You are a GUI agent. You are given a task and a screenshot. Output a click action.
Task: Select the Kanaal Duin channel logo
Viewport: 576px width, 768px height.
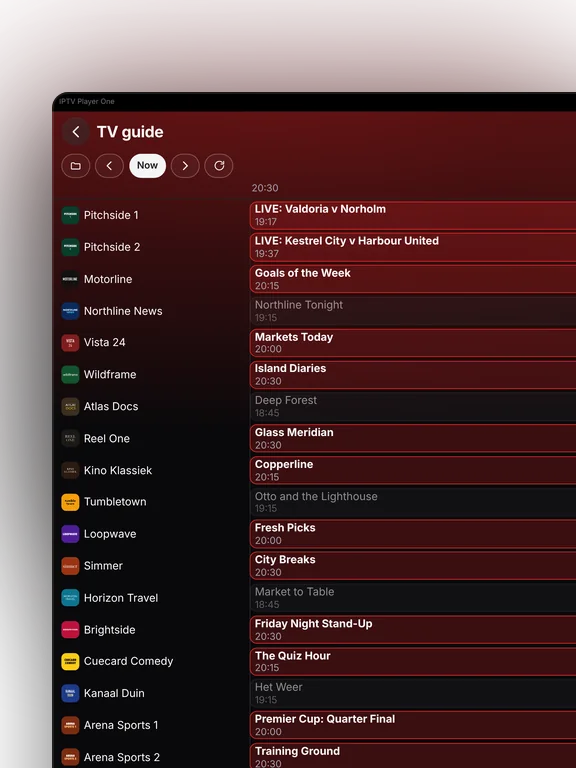pos(70,693)
